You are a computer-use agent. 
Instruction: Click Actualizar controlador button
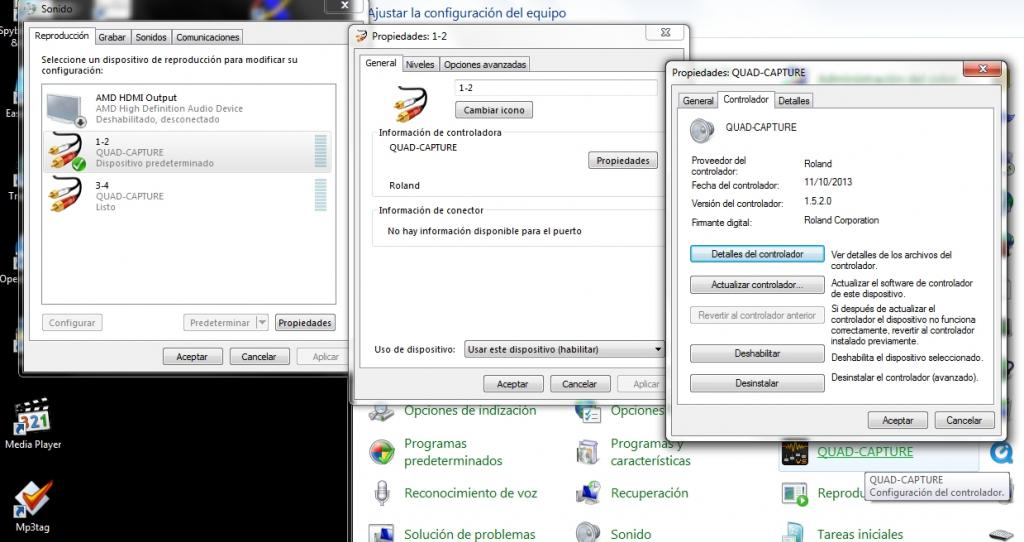pyautogui.click(x=757, y=285)
